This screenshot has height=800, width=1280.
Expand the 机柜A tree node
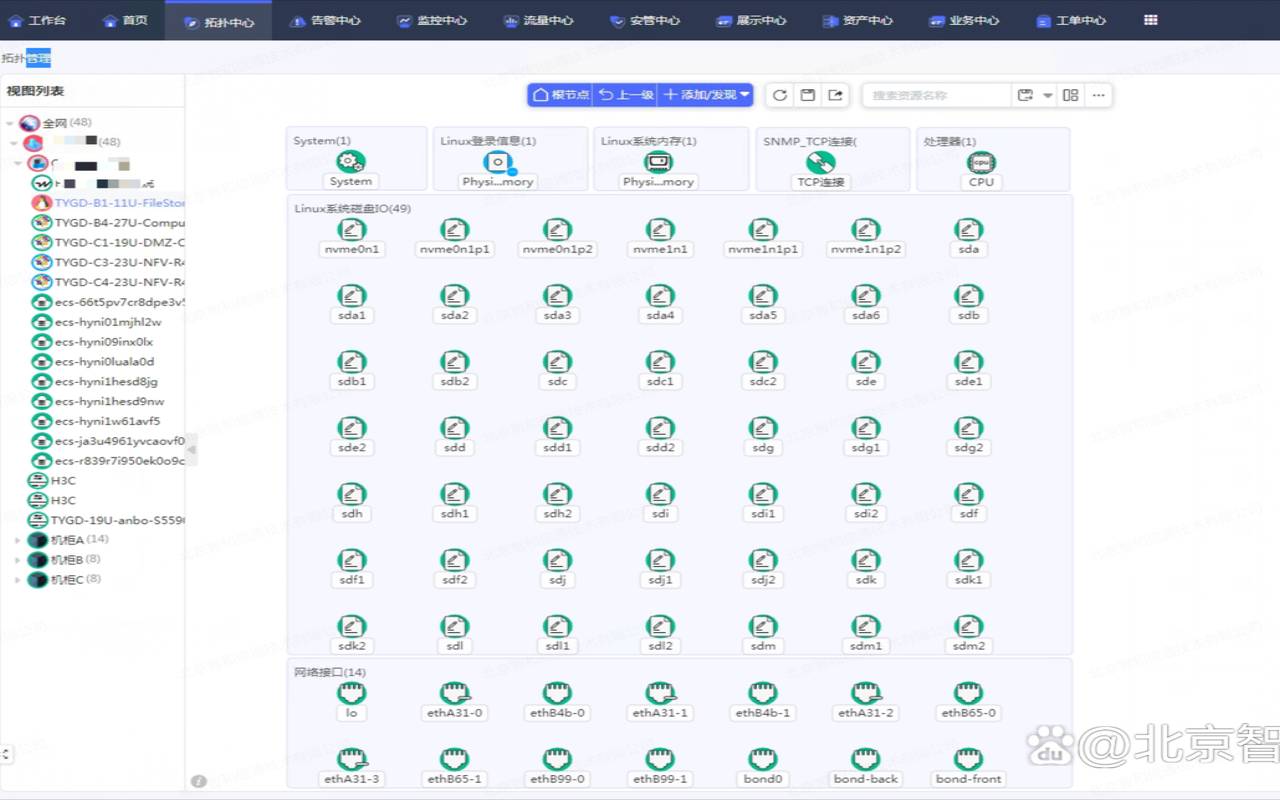coord(18,540)
